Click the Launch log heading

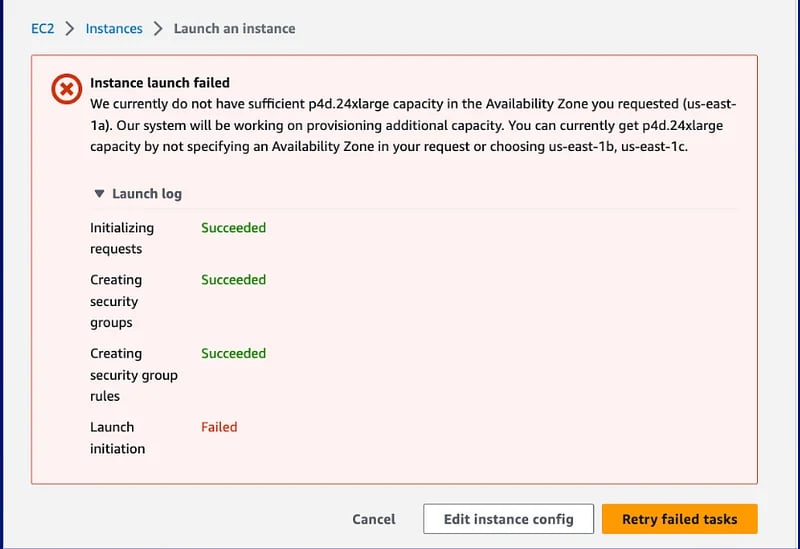pyautogui.click(x=147, y=194)
